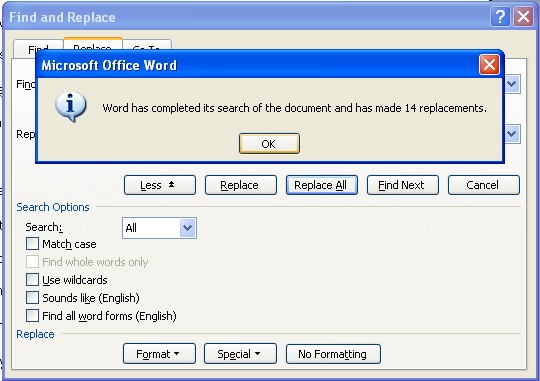The height and width of the screenshot is (381, 540).
Task: Open the Search direction dropdown showing All
Action: pyautogui.click(x=159, y=228)
